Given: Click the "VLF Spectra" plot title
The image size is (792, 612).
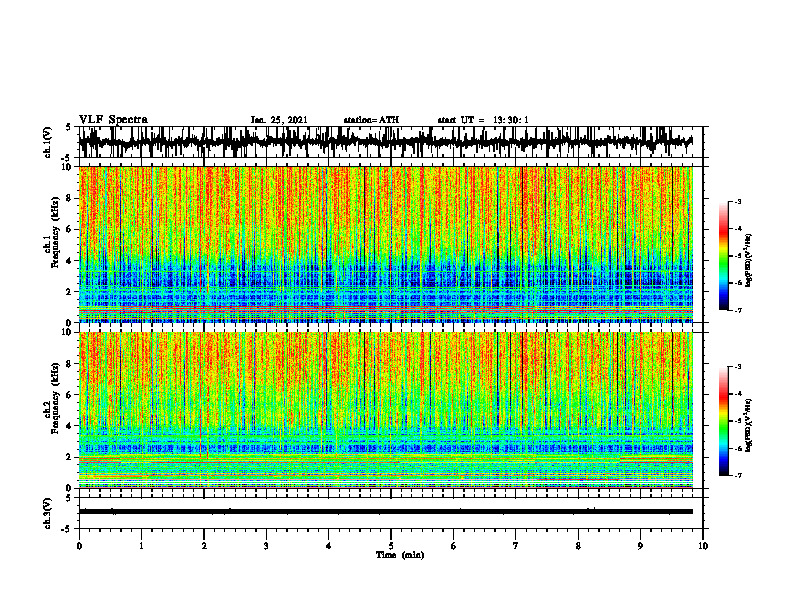Looking at the screenshot, I should (x=113, y=120).
